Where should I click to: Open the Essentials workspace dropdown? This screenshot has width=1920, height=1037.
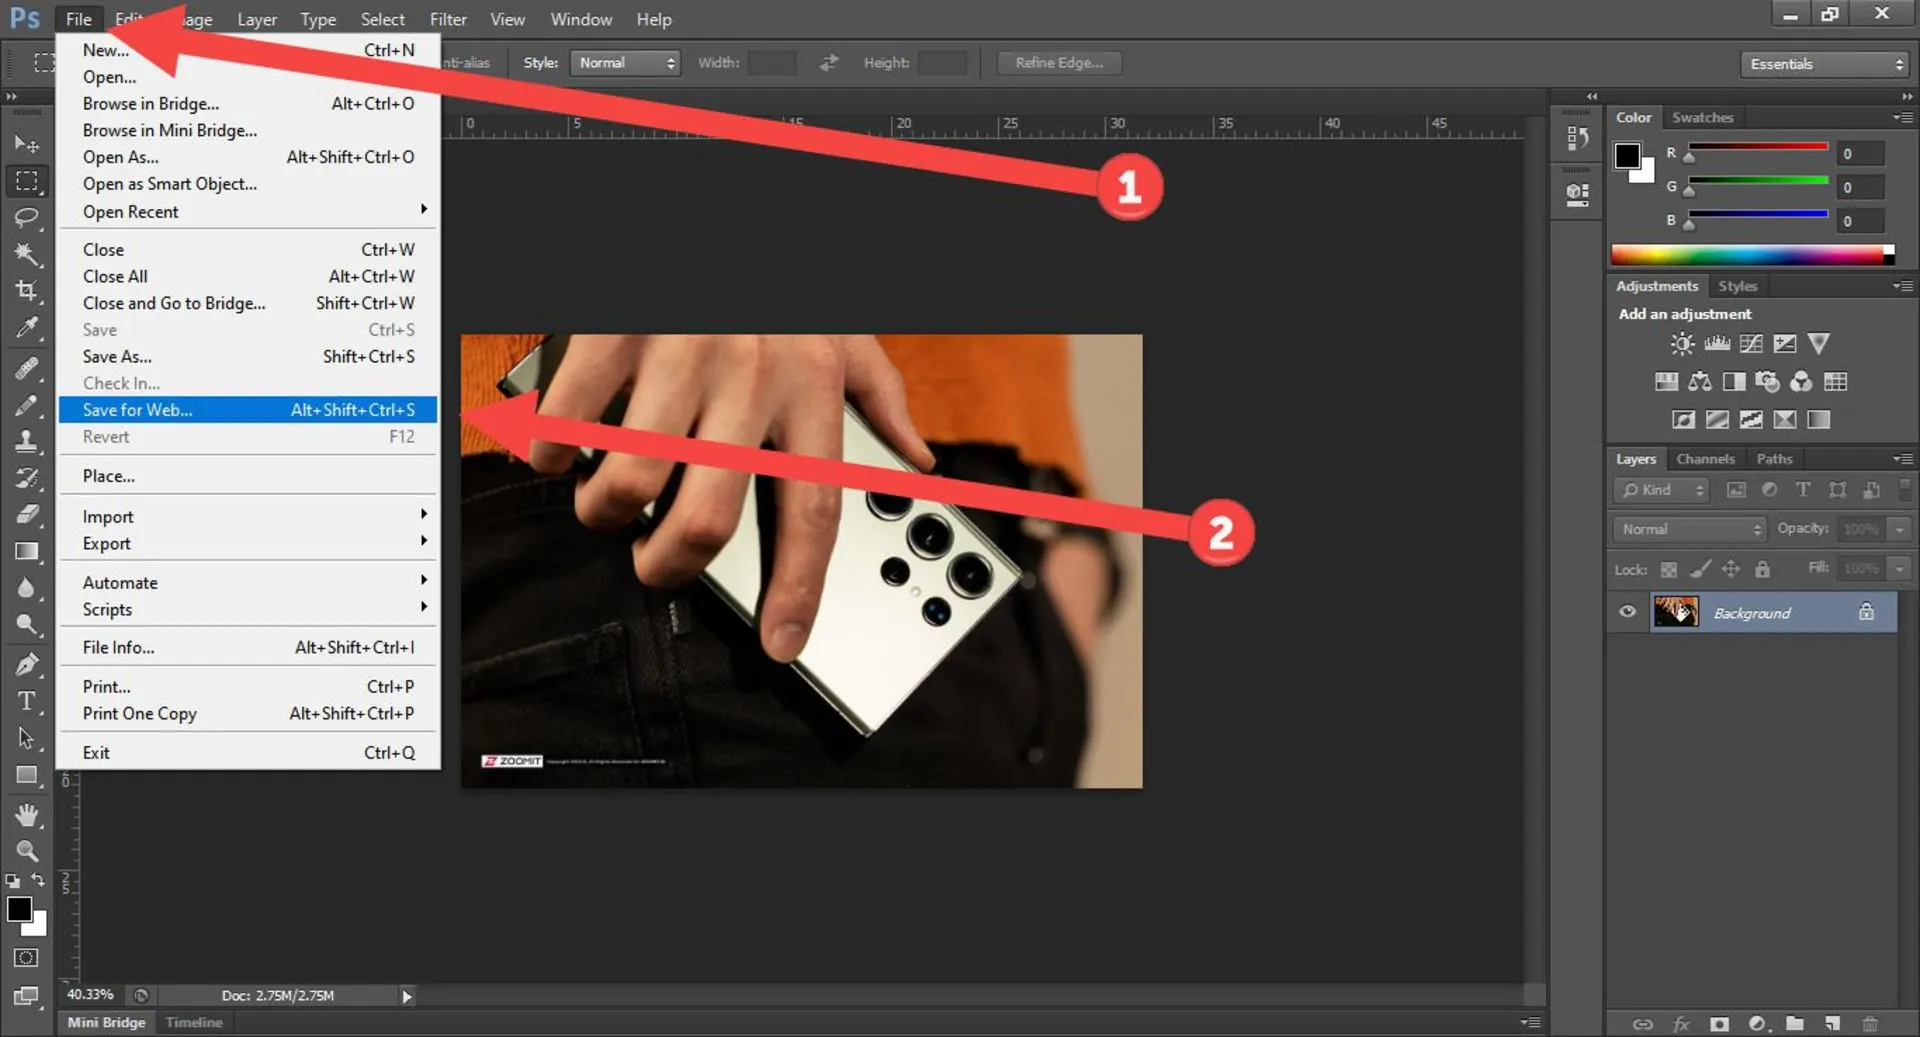(x=1825, y=64)
